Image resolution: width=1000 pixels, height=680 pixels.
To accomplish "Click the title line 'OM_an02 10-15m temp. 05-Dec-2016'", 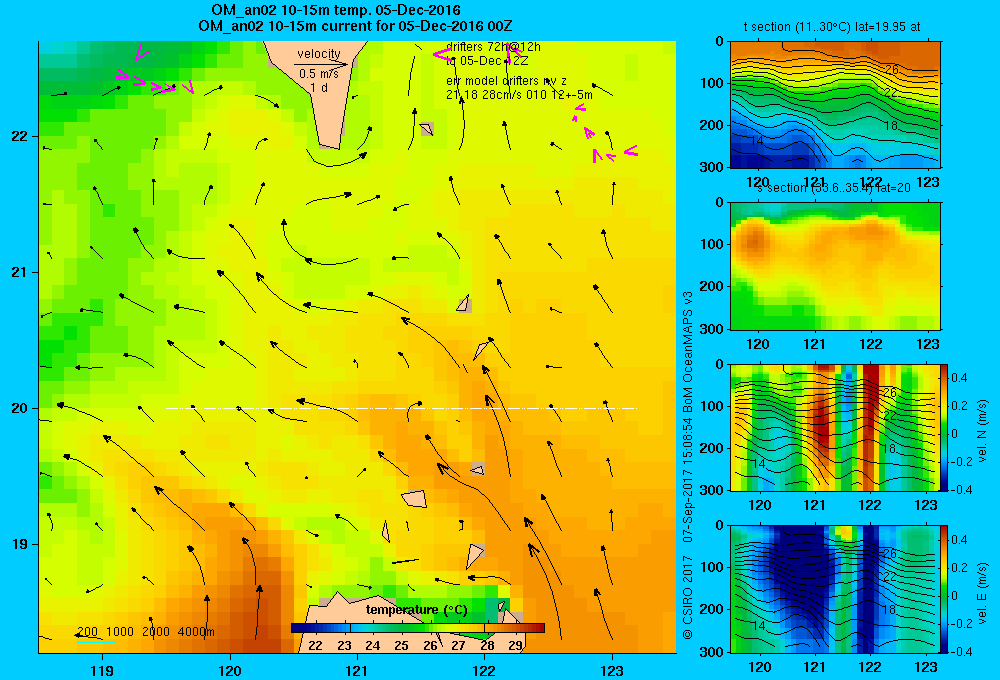I will 335,10.
